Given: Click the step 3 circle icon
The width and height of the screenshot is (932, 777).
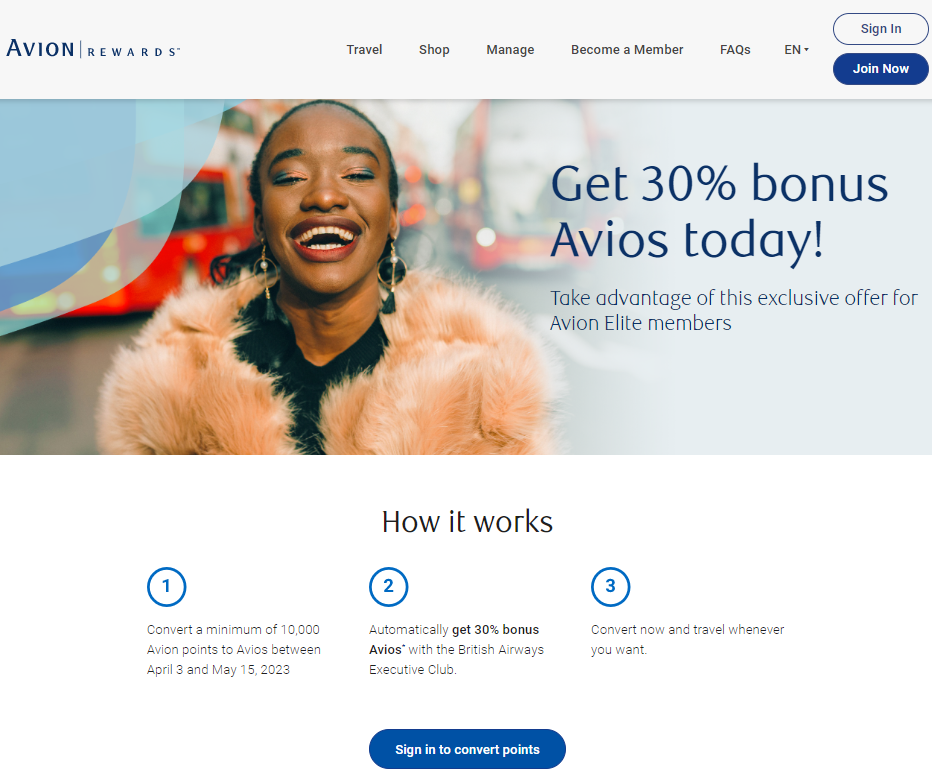Looking at the screenshot, I should click(x=610, y=587).
